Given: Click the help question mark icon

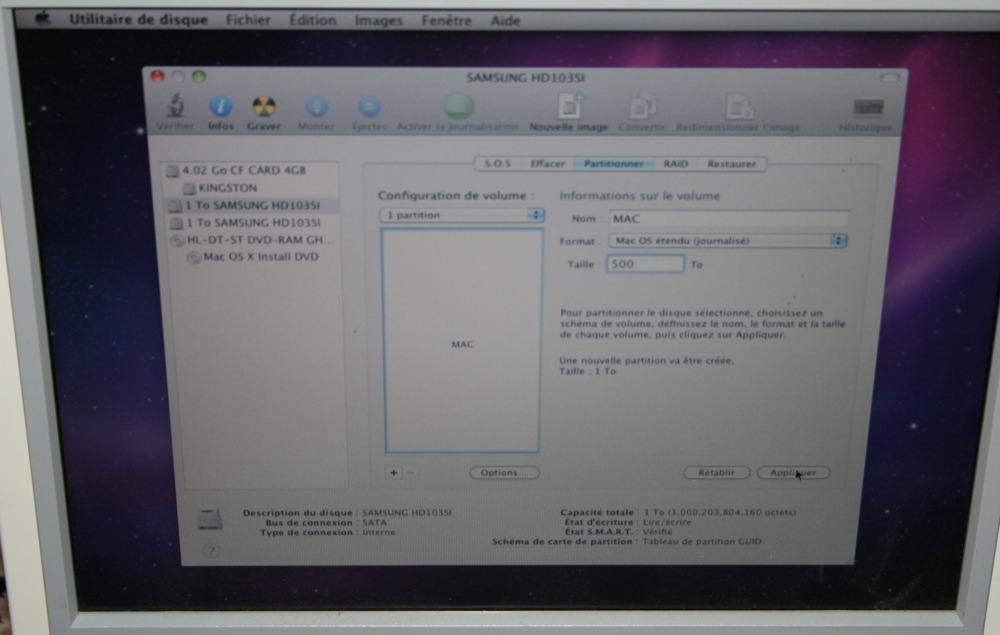Looking at the screenshot, I should [x=212, y=550].
